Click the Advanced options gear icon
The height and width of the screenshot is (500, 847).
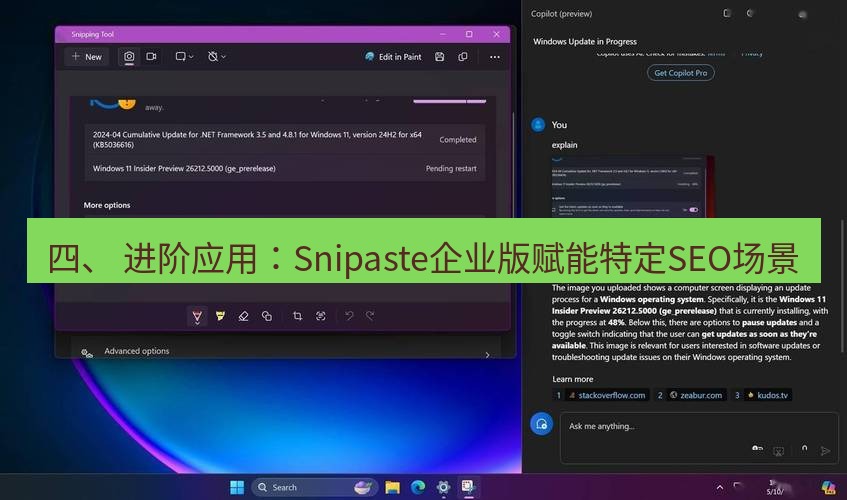[87, 353]
